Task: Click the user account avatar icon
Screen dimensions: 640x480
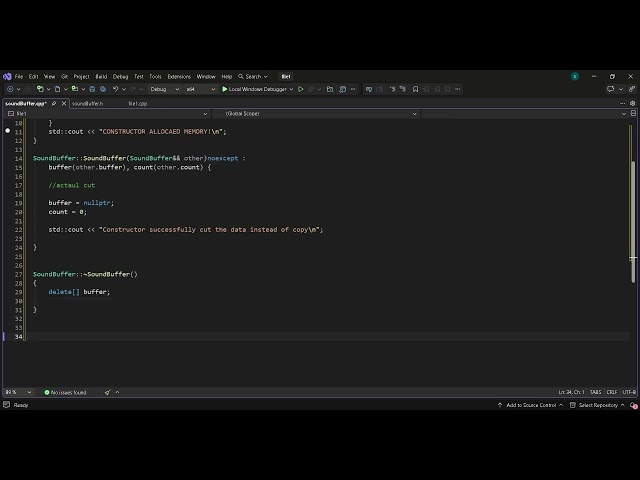Action: (575, 76)
